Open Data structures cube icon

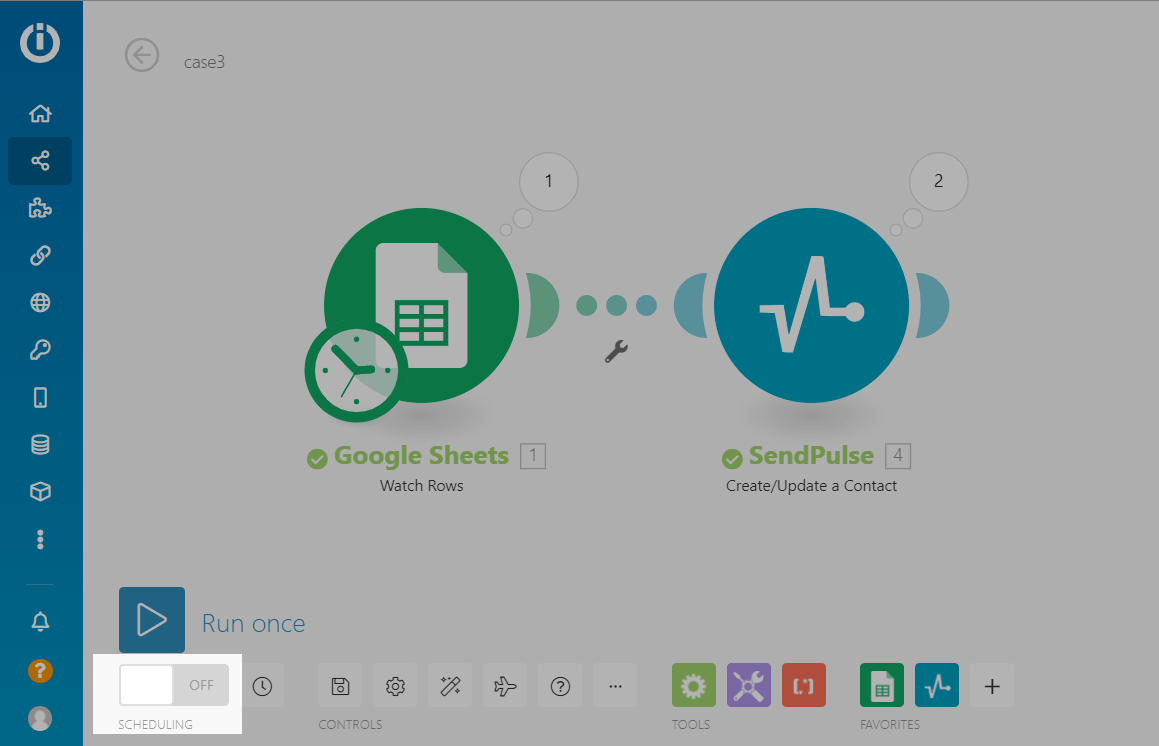[40, 492]
